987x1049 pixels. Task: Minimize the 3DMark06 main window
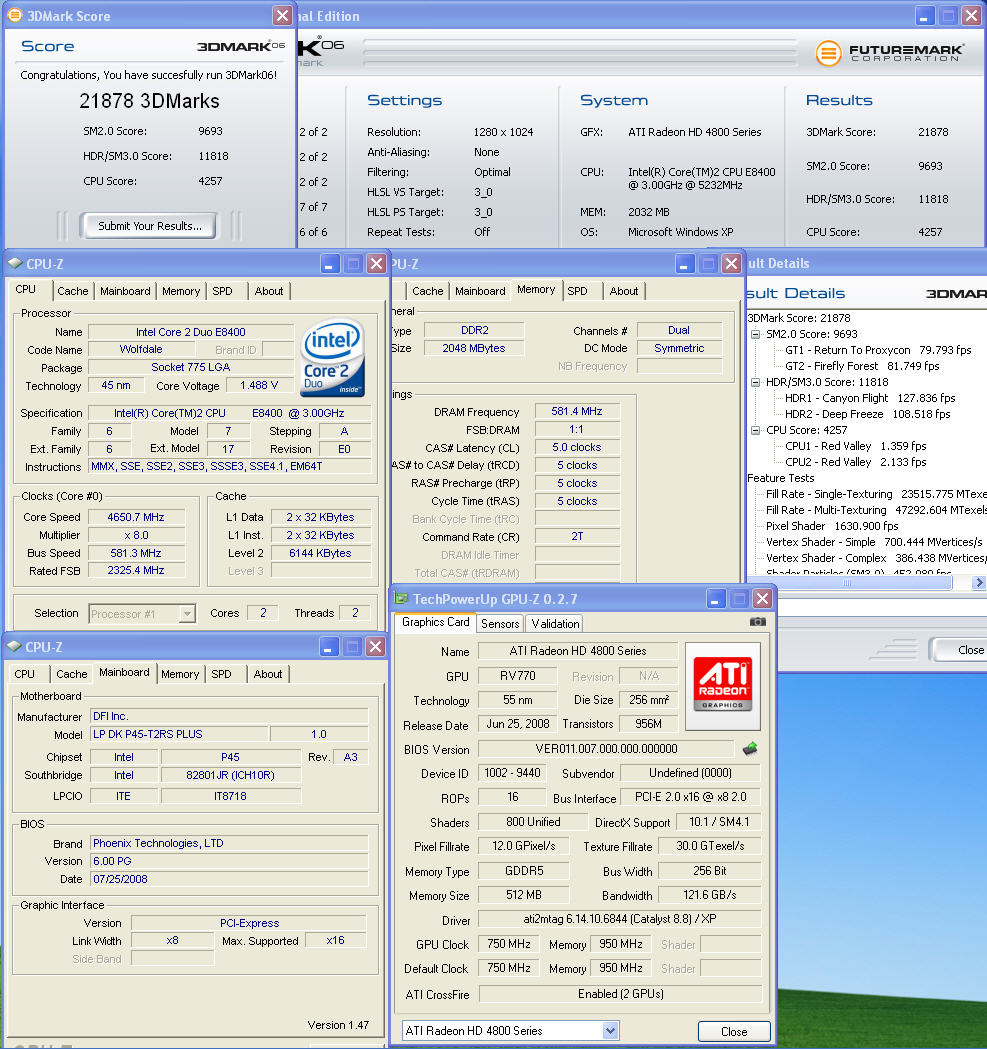[x=924, y=15]
